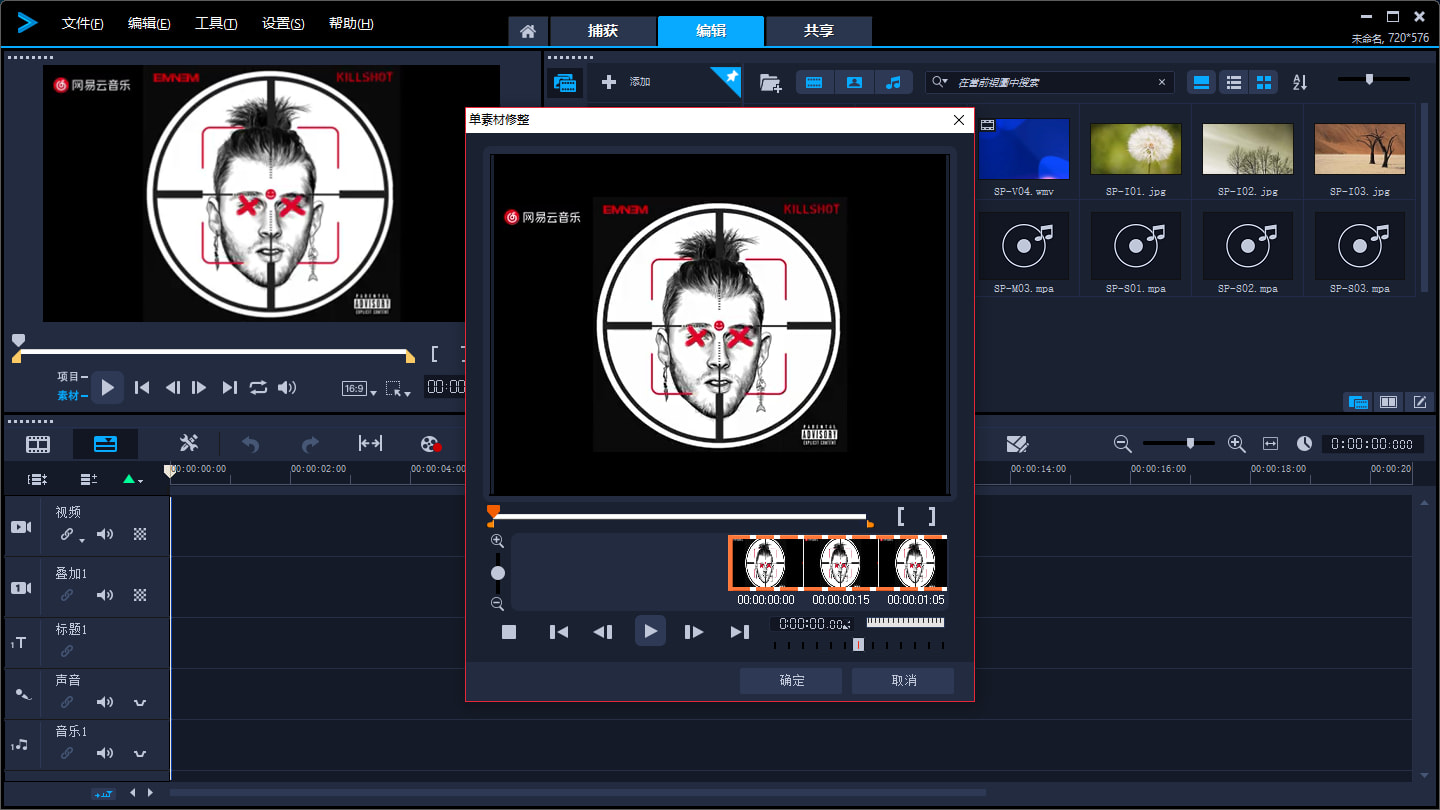Switch library to list view
This screenshot has width=1440, height=810.
pos(1234,82)
